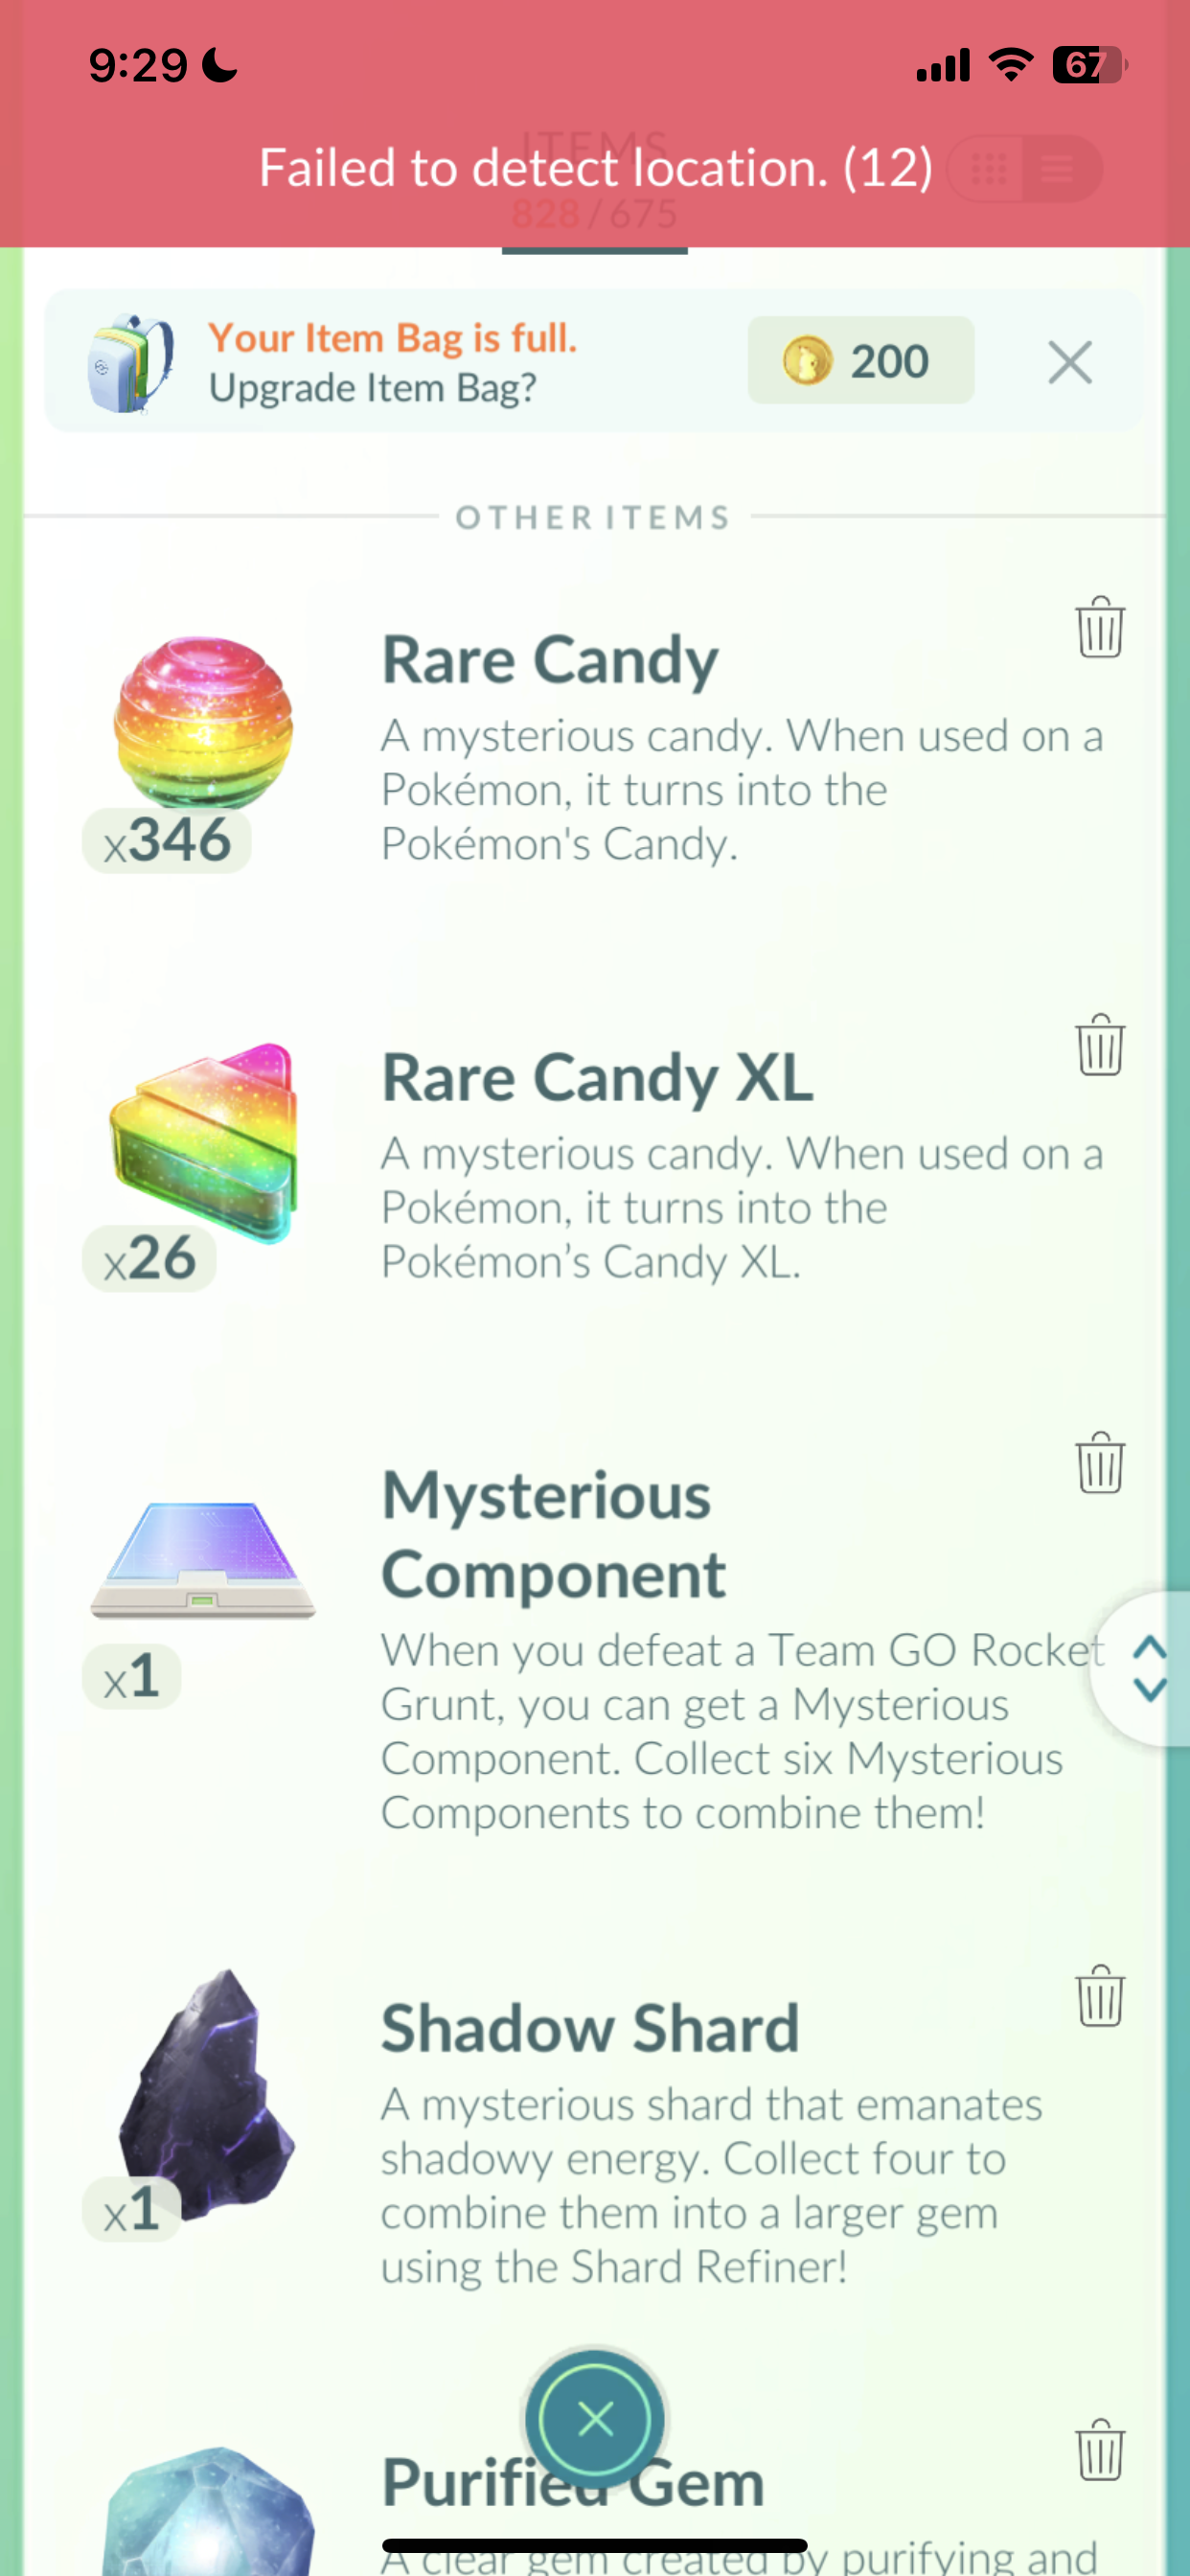Open the Shadow Shard title
1190x2576 pixels.
click(590, 2028)
